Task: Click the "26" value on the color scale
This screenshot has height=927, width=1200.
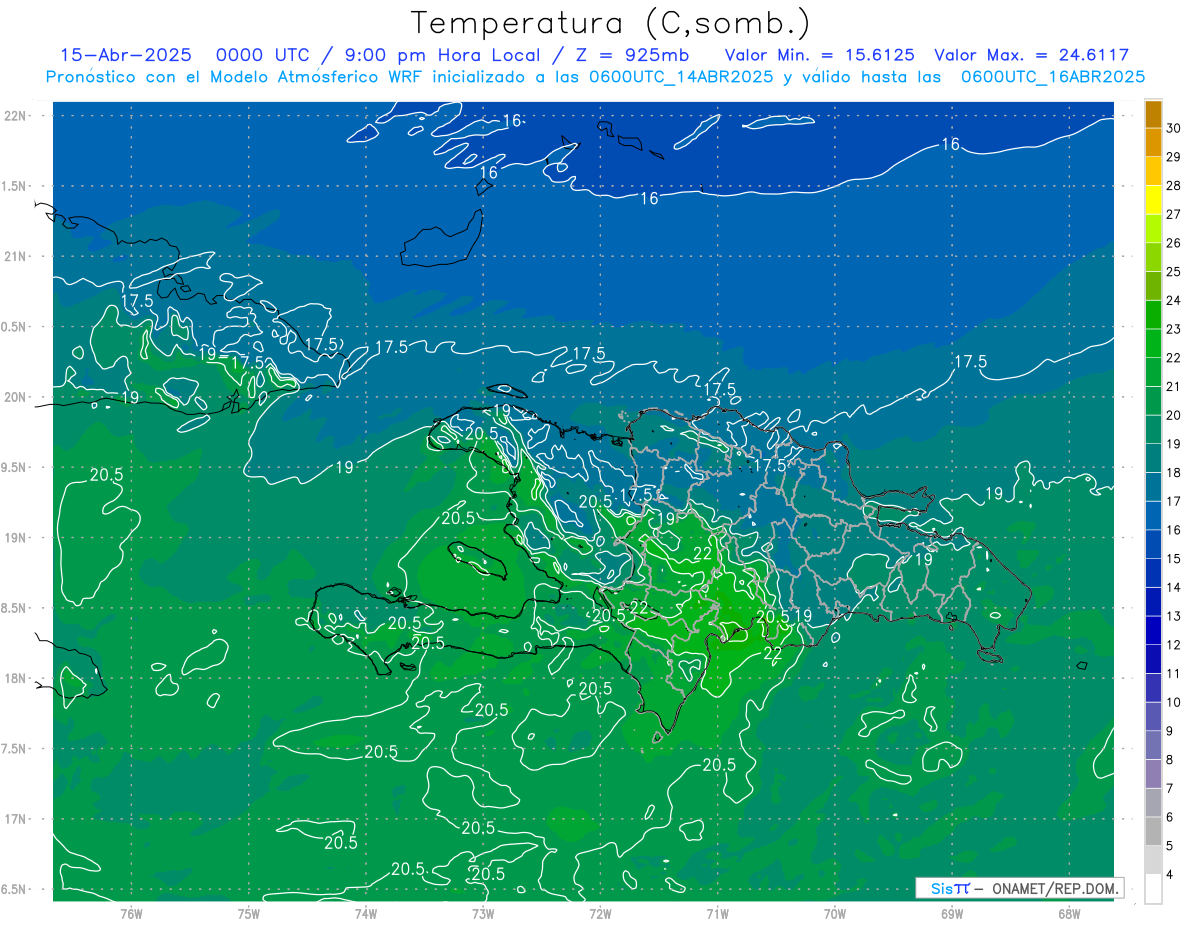Action: coord(1173,243)
